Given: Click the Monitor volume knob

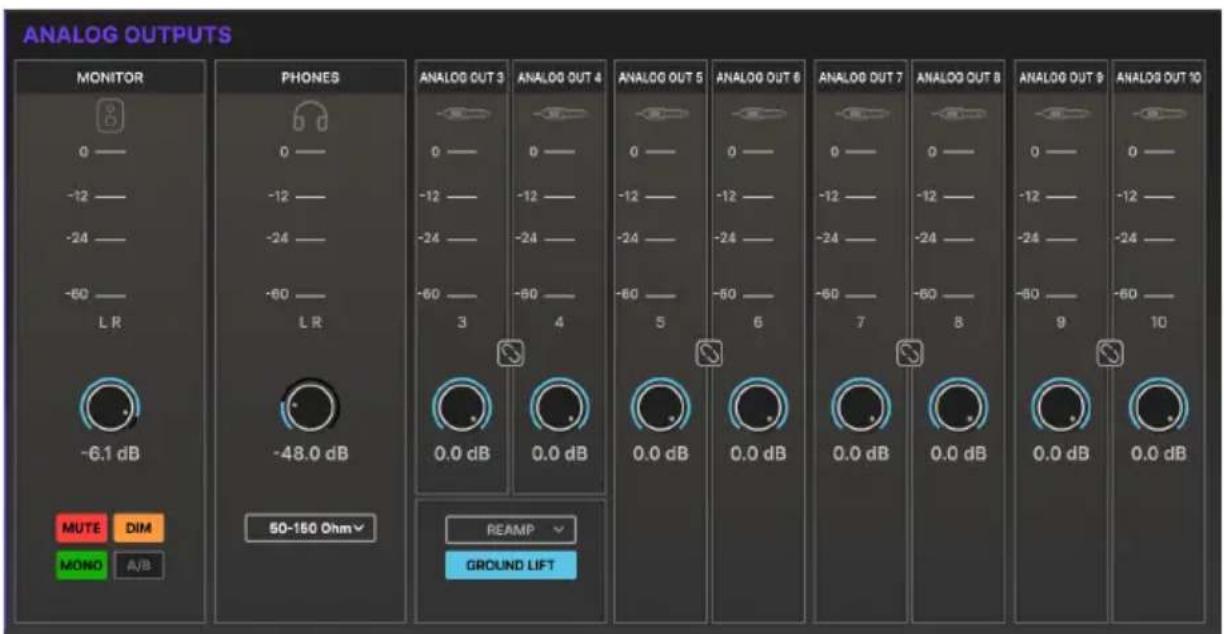Looking at the screenshot, I should [x=110, y=407].
